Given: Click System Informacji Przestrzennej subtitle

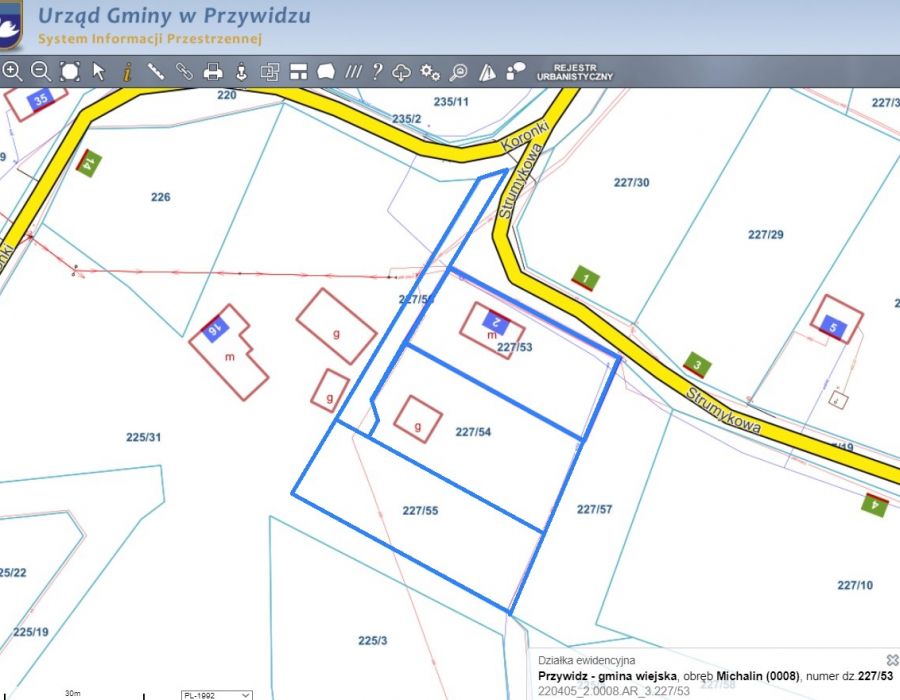Looking at the screenshot, I should click(150, 38).
